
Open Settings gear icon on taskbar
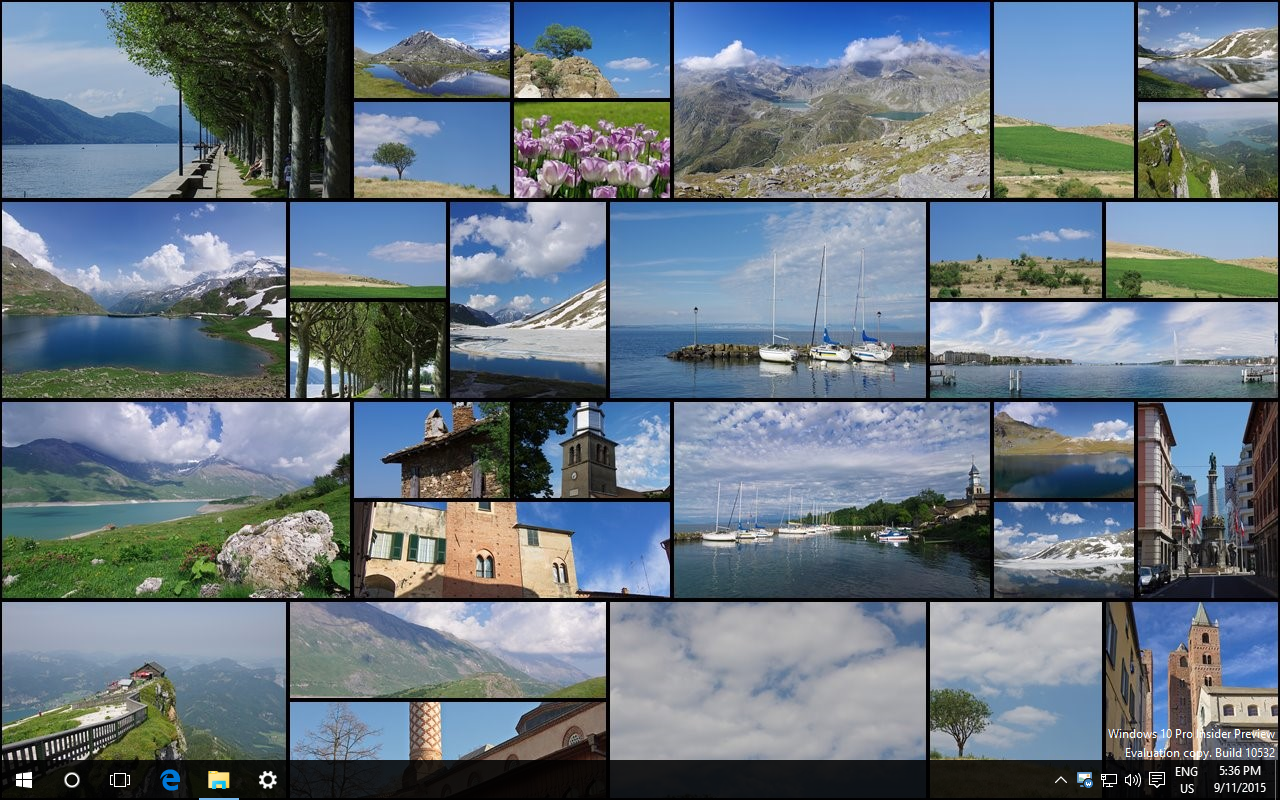pos(267,780)
